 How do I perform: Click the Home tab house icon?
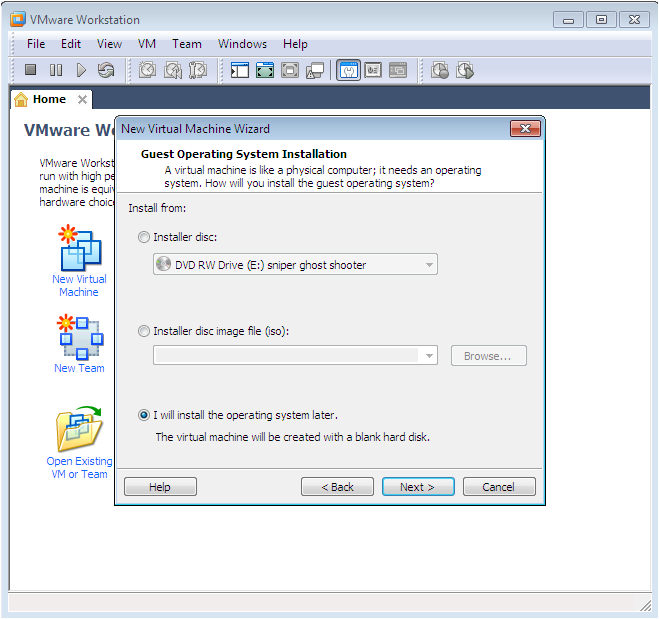point(21,100)
